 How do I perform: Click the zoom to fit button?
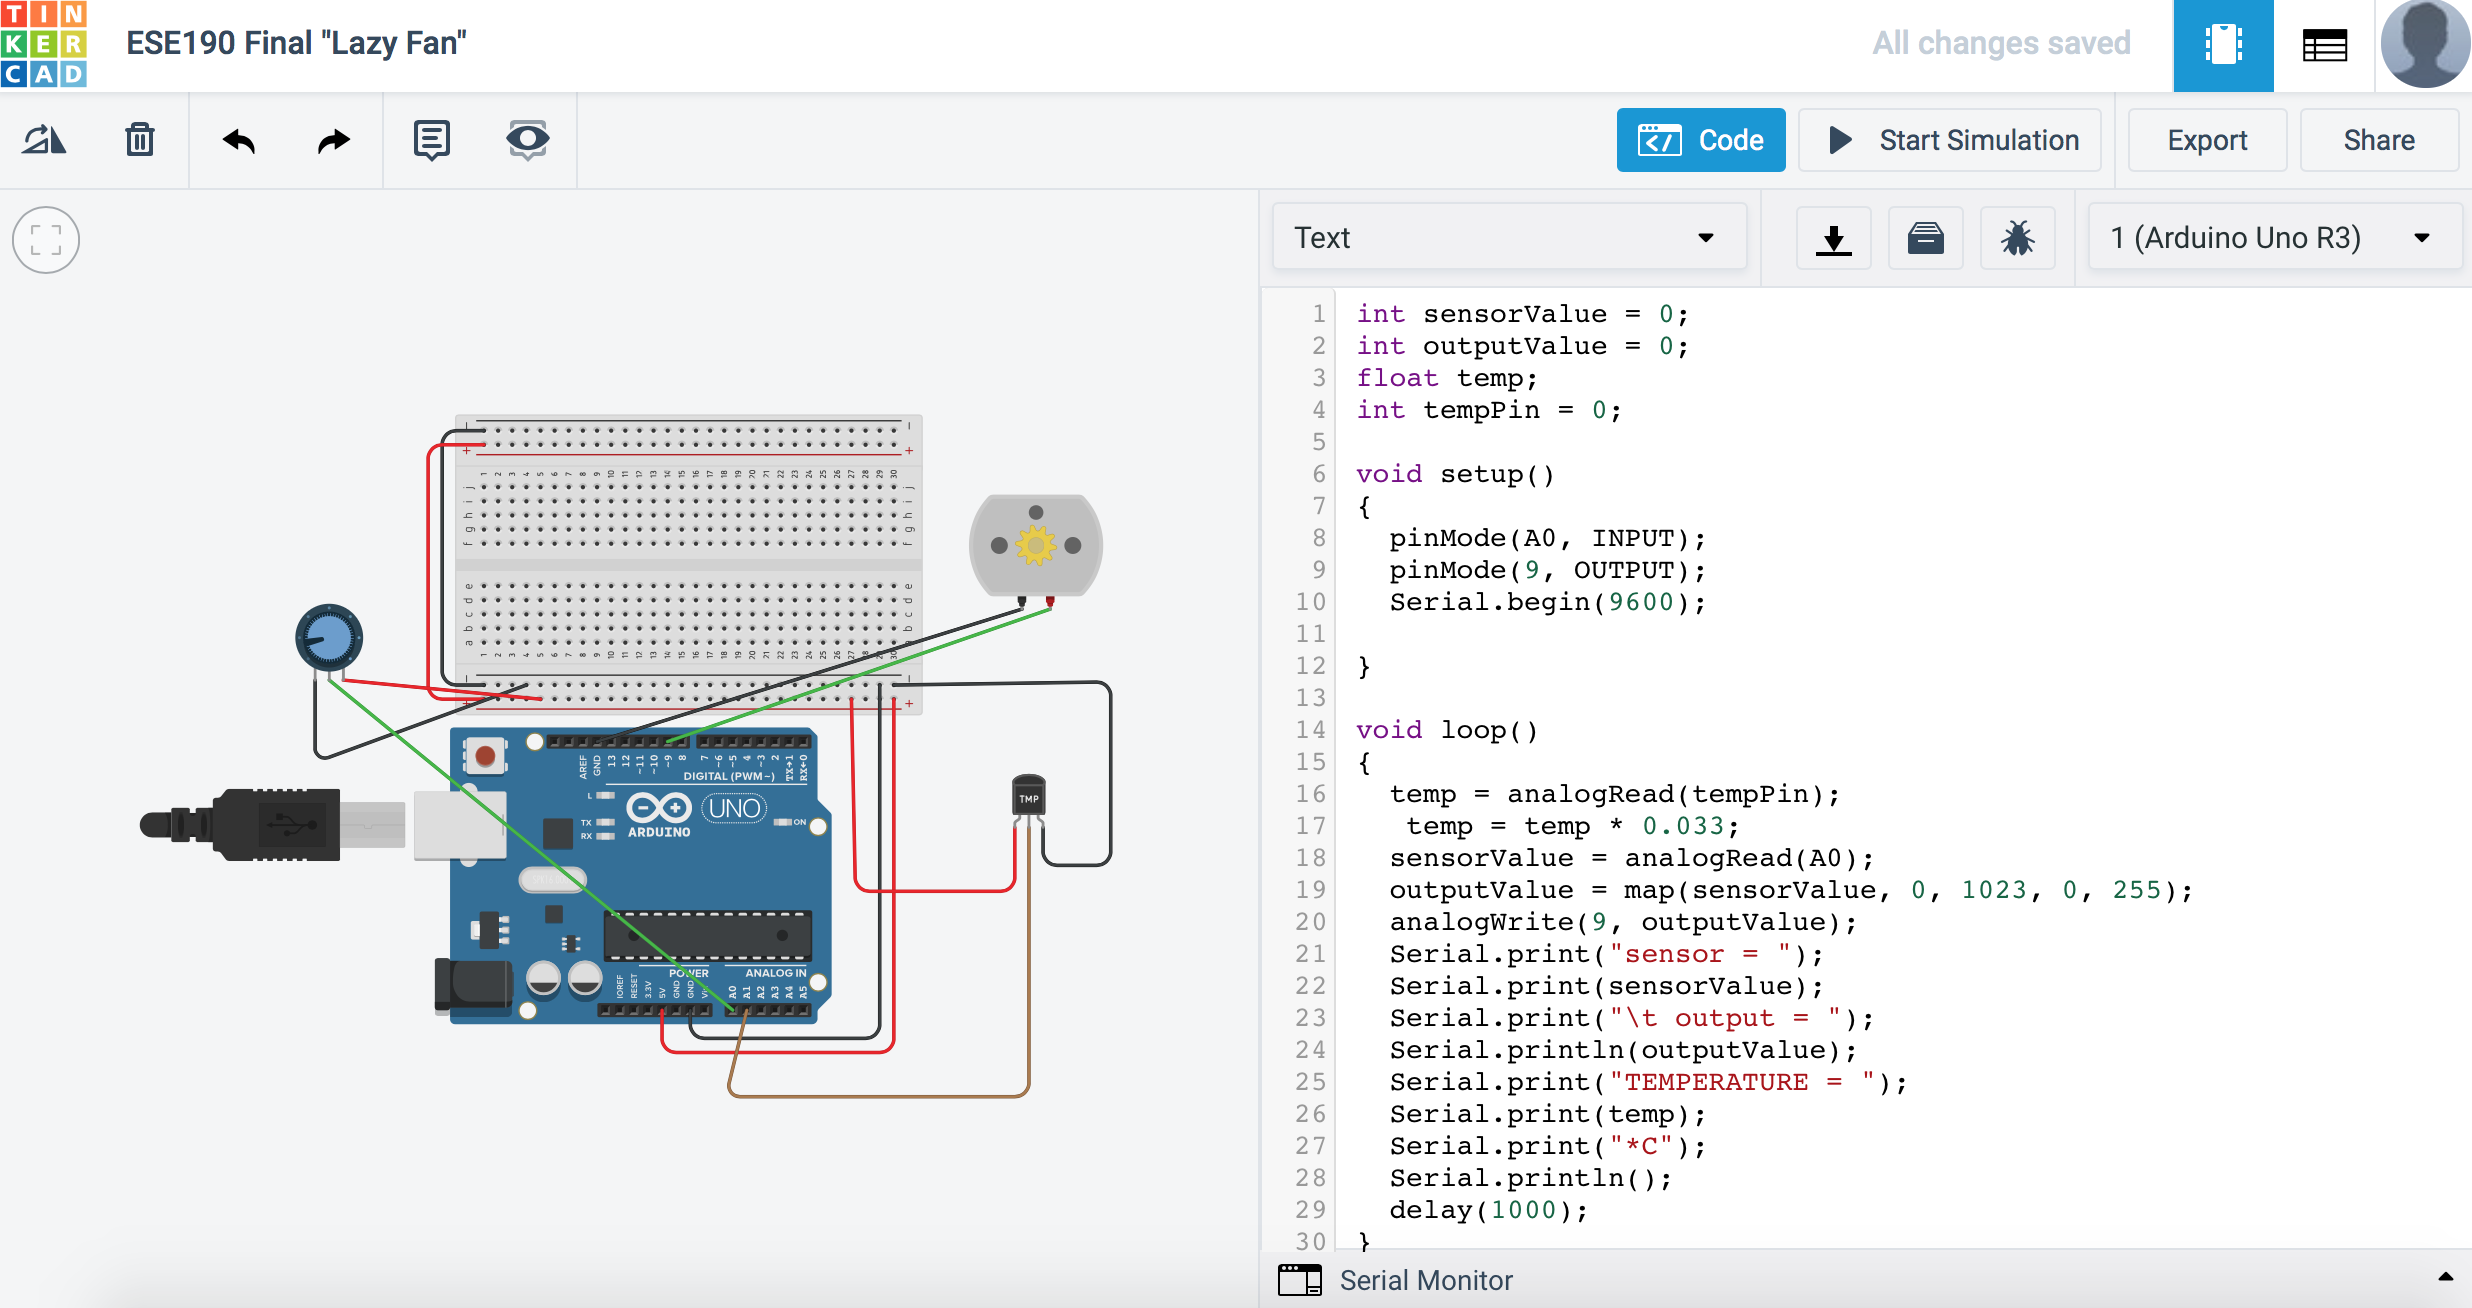pos(46,240)
